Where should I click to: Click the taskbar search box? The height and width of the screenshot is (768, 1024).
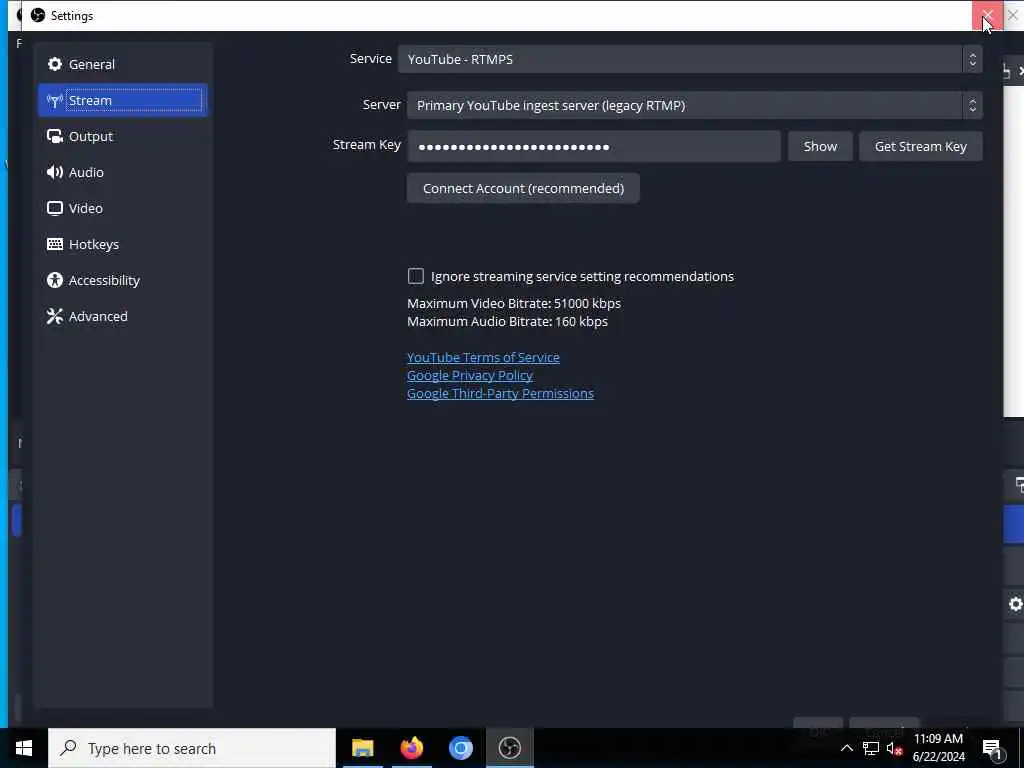192,748
